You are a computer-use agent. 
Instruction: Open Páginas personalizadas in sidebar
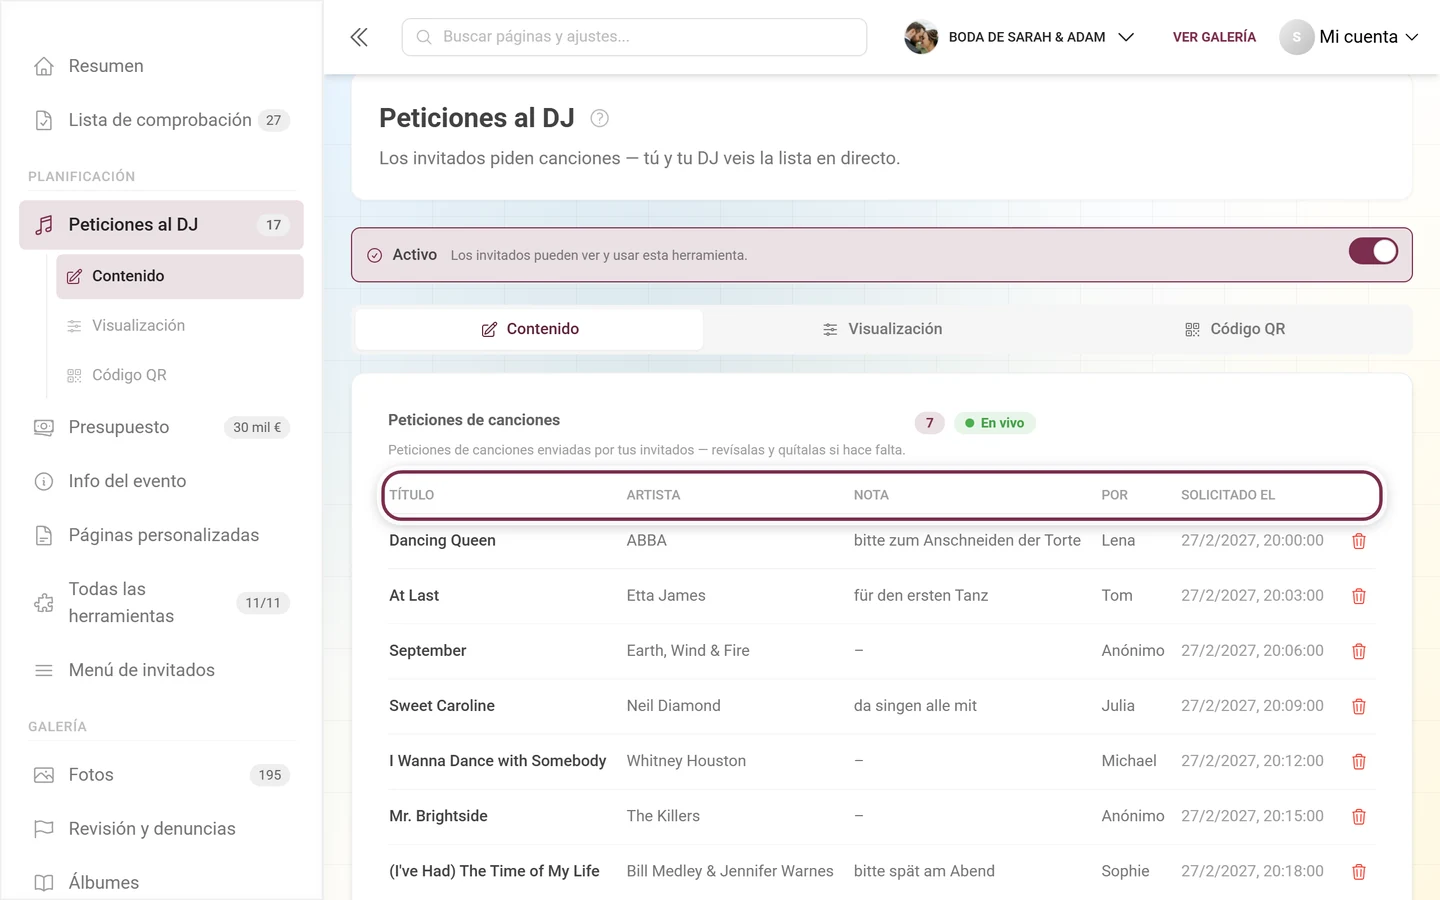click(161, 535)
